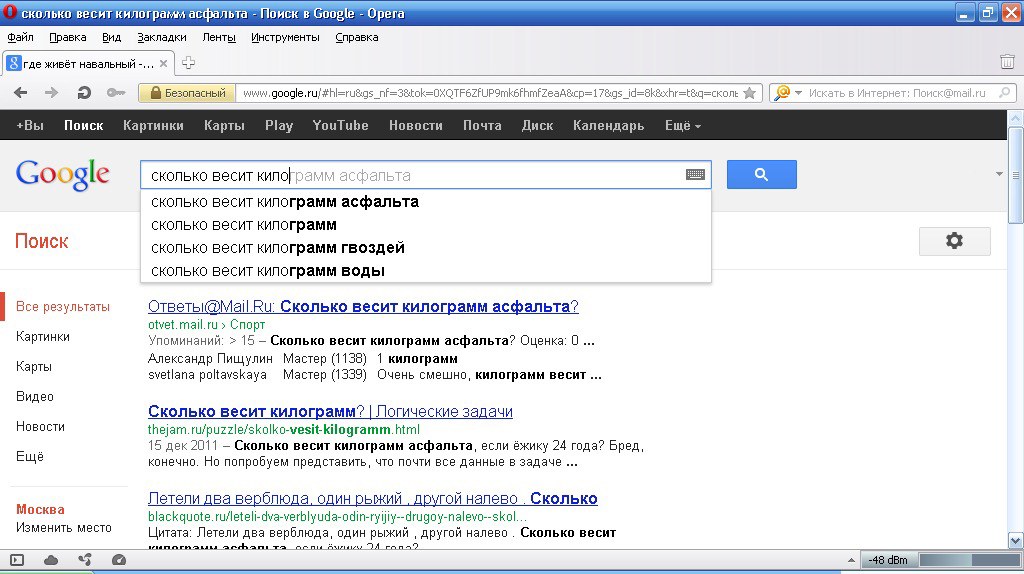Image resolution: width=1024 pixels, height=574 pixels.
Task: Click "Поиск" in the black Google bar
Action: tap(84, 125)
